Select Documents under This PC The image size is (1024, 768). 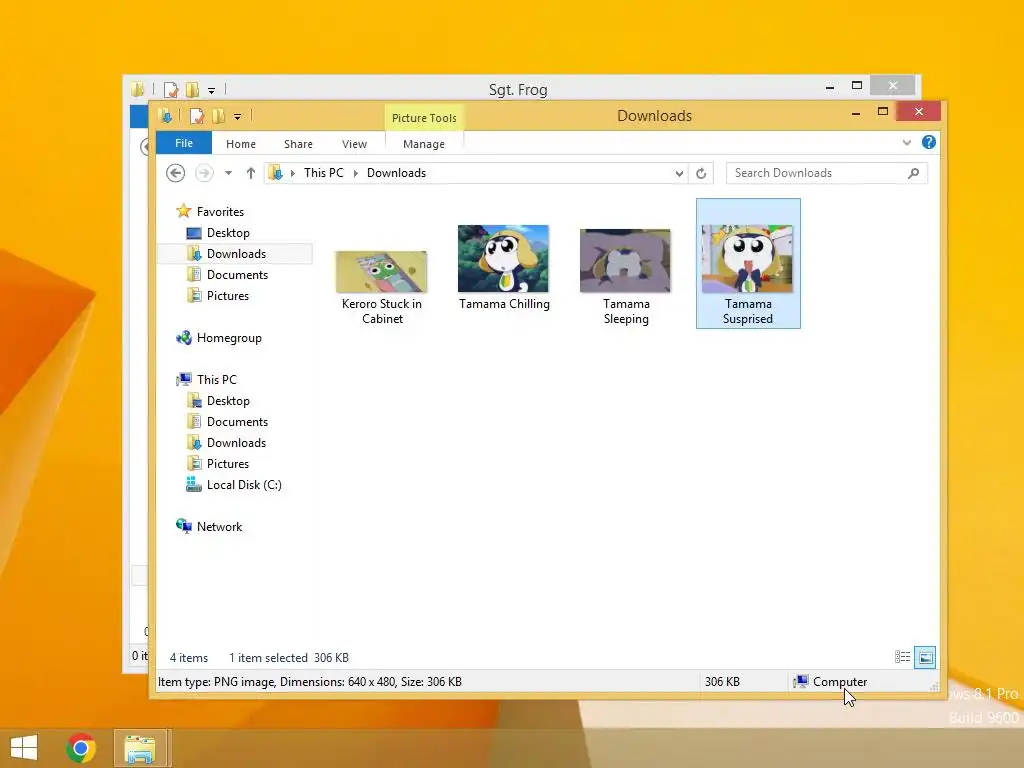[x=237, y=421]
